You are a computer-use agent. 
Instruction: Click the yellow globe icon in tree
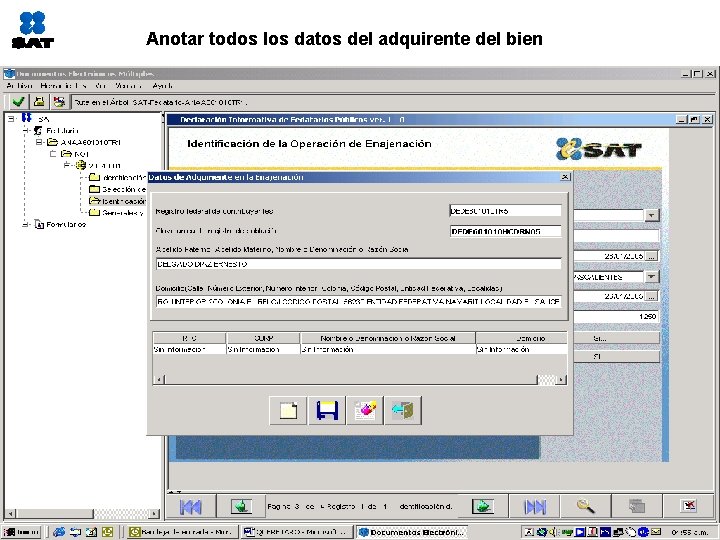click(x=81, y=165)
